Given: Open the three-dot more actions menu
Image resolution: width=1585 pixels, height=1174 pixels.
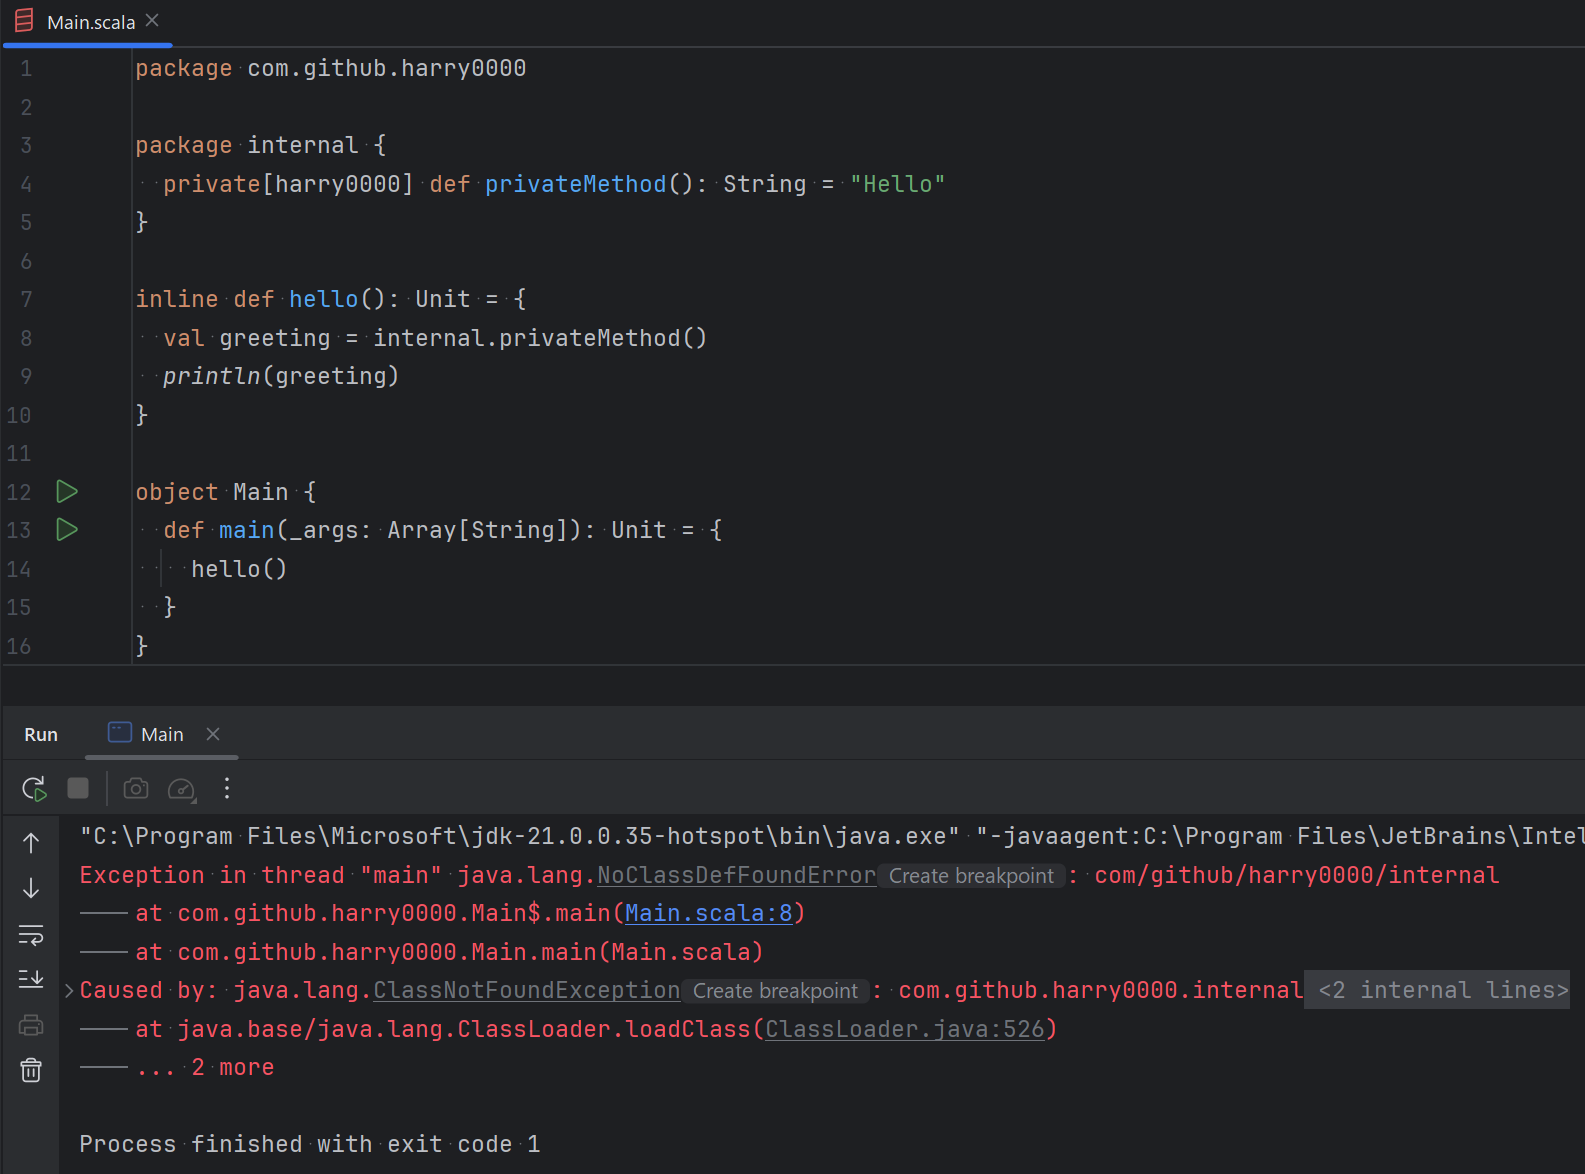Looking at the screenshot, I should (x=227, y=788).
